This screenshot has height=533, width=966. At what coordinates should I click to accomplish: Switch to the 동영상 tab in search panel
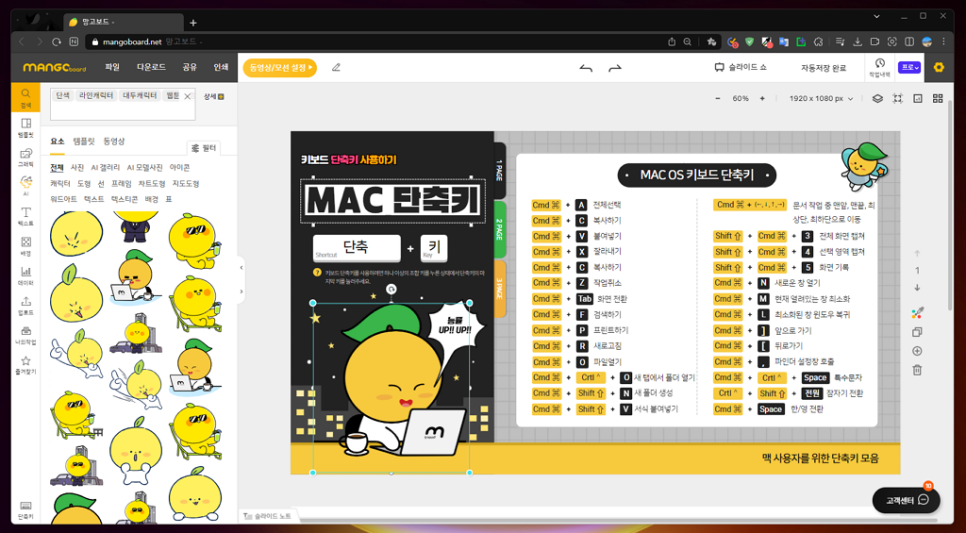114,141
